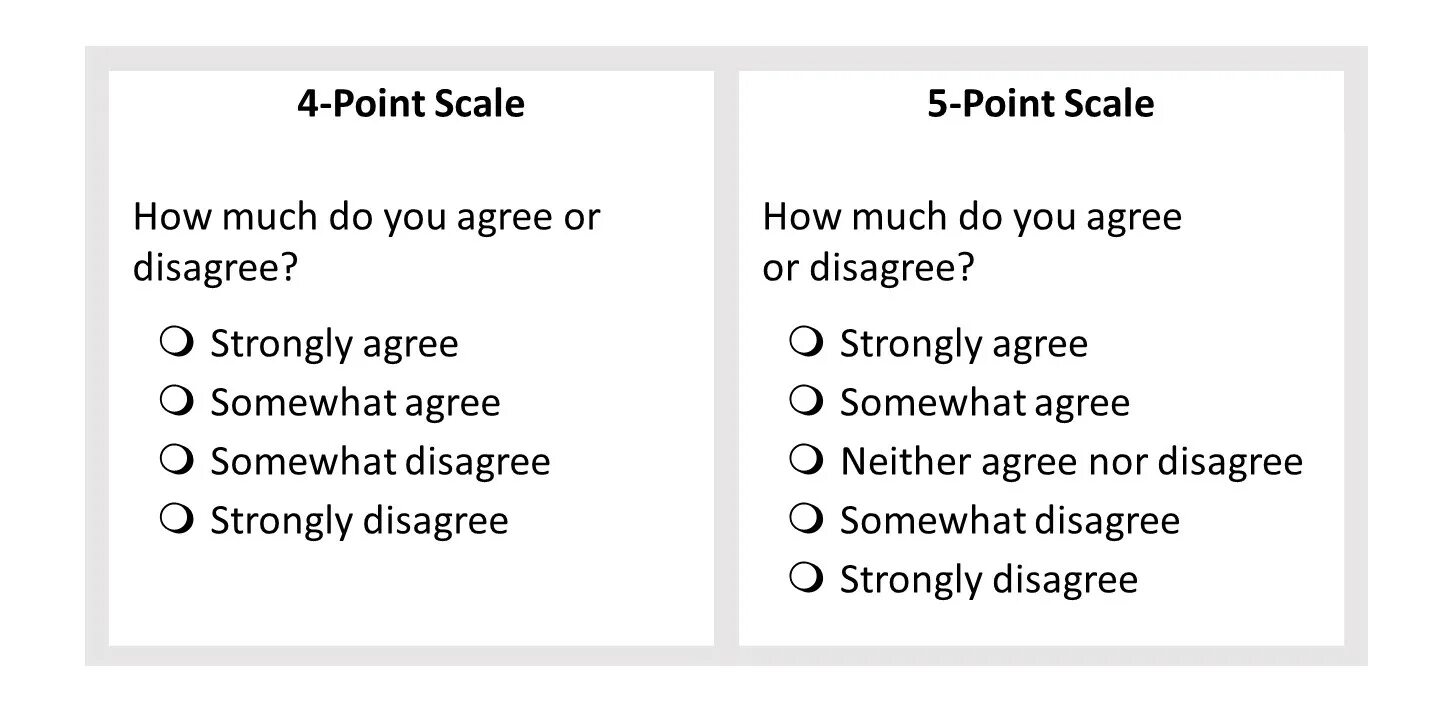Viewport: 1440px width, 720px height.
Task: Select Strongly agree on the 4-Point Scale
Action: 176,342
